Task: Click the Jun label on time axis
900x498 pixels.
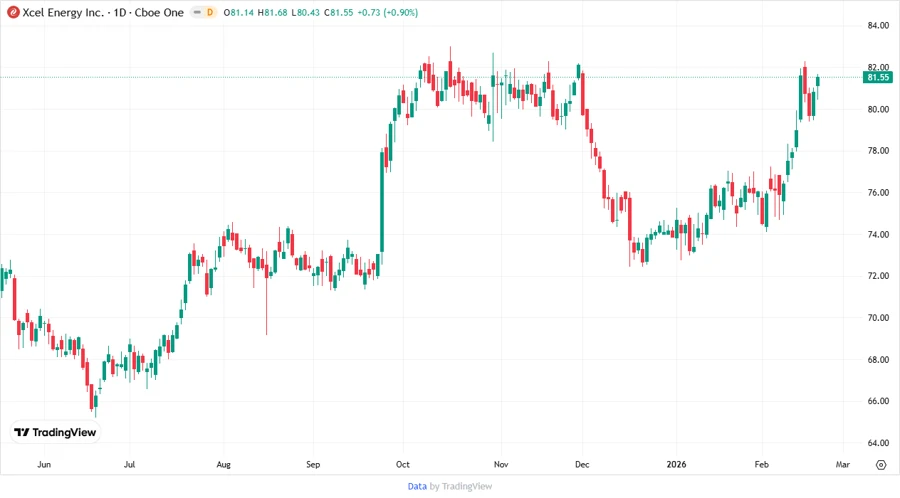Action: tap(44, 464)
